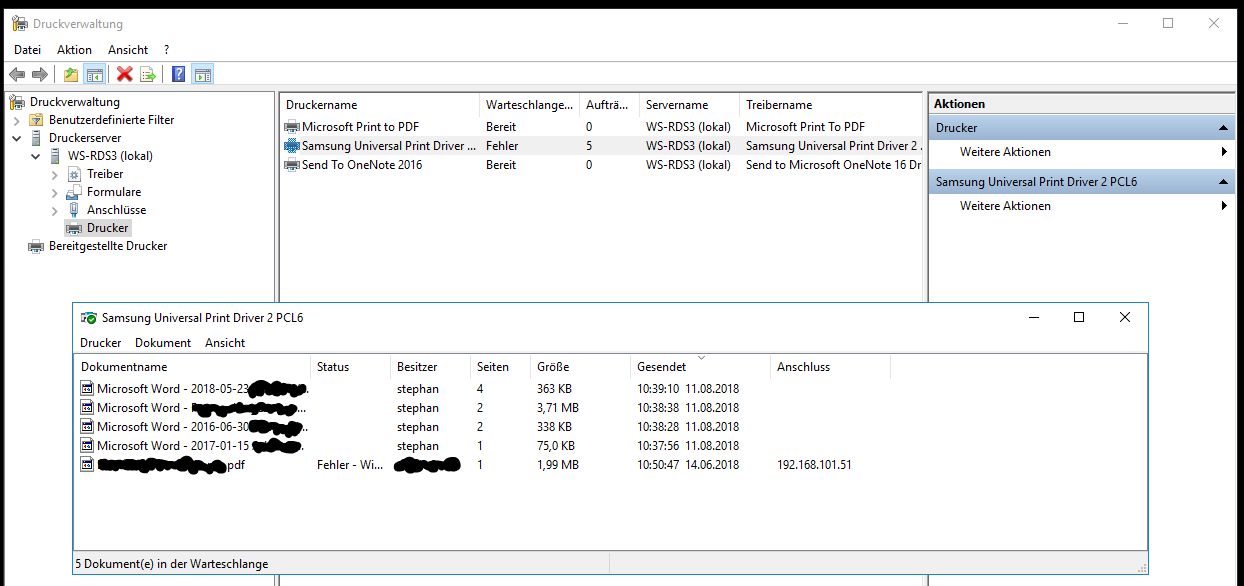The height and width of the screenshot is (586, 1244).
Task: Click Microsoft Print to PDF printer icon
Action: coord(292,127)
